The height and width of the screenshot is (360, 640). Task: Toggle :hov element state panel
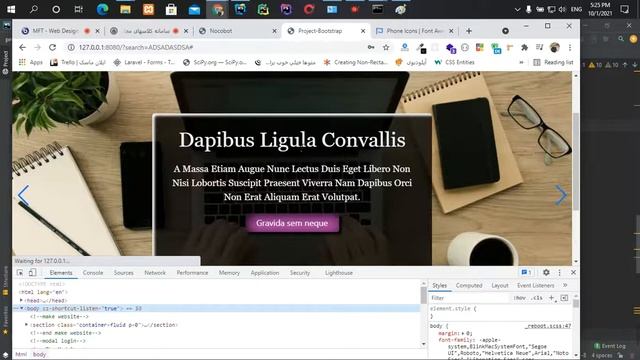tap(520, 298)
